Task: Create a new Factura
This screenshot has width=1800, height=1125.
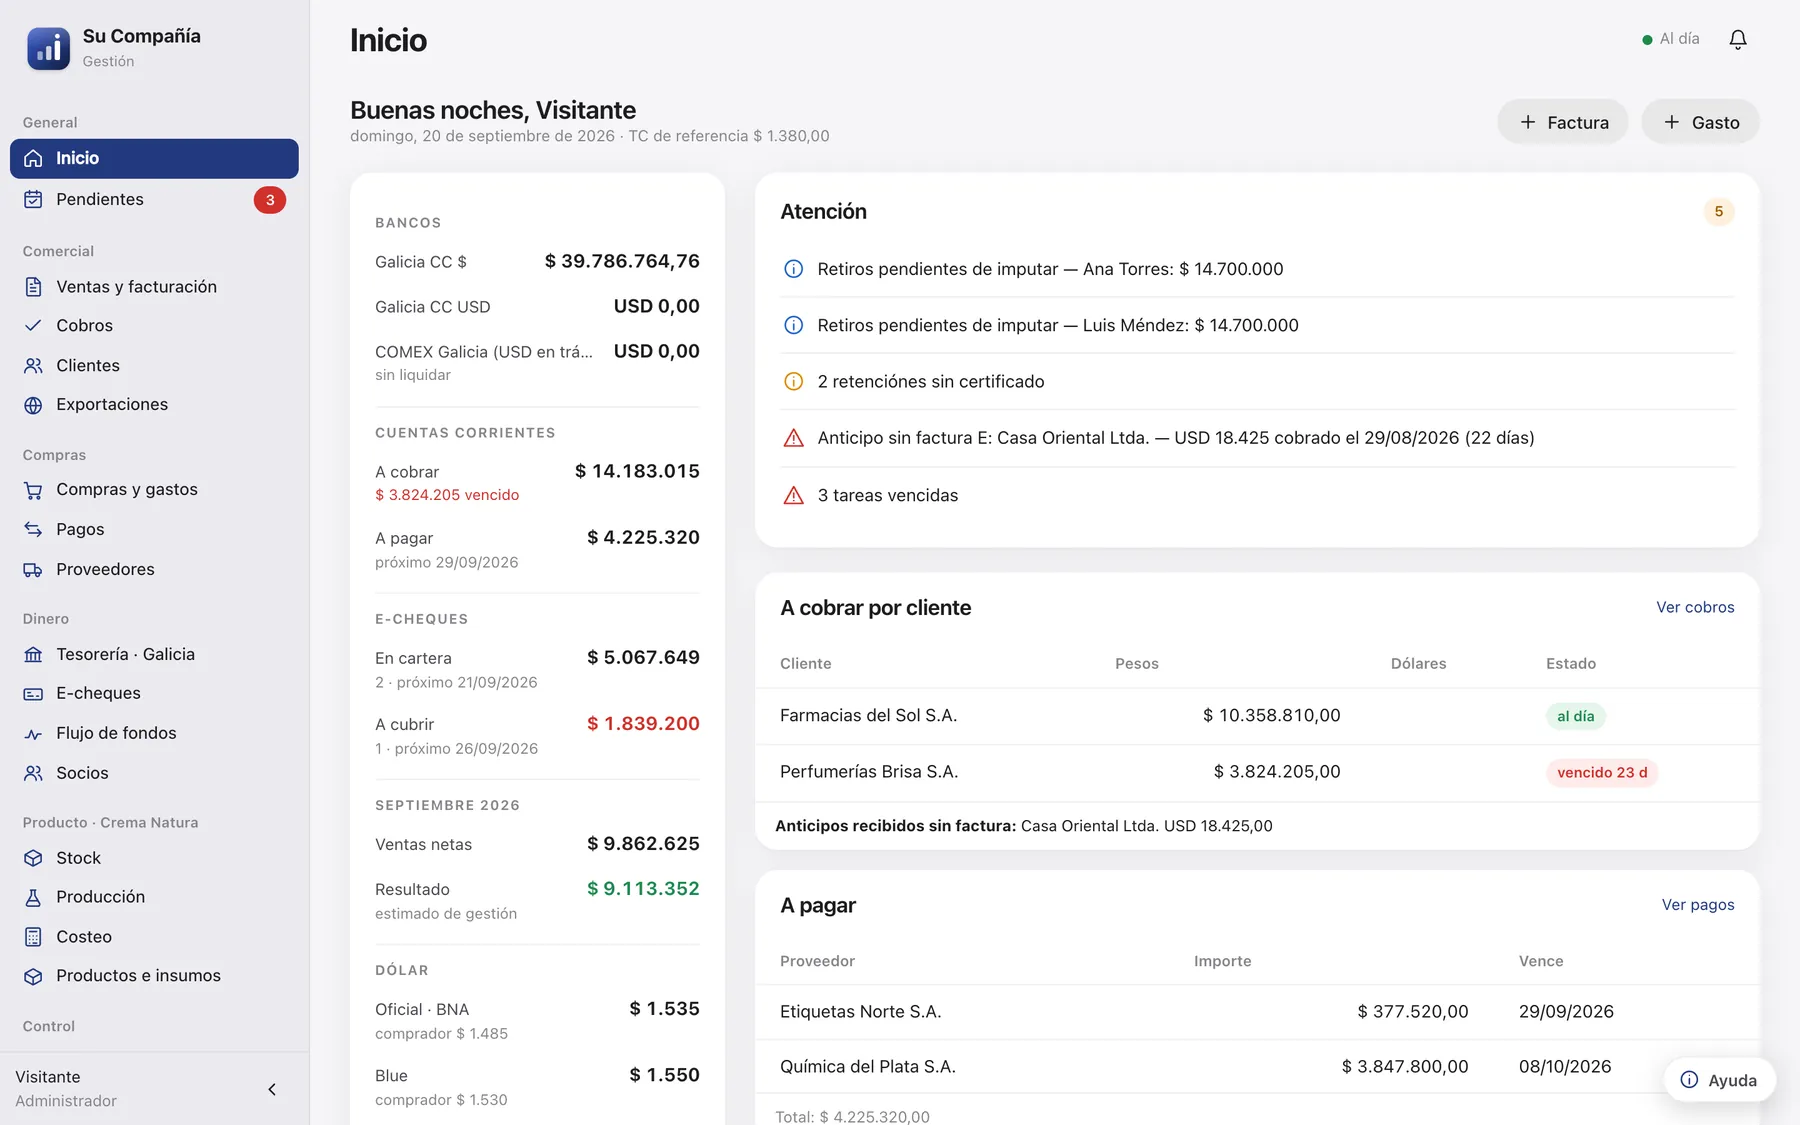Action: click(1563, 122)
